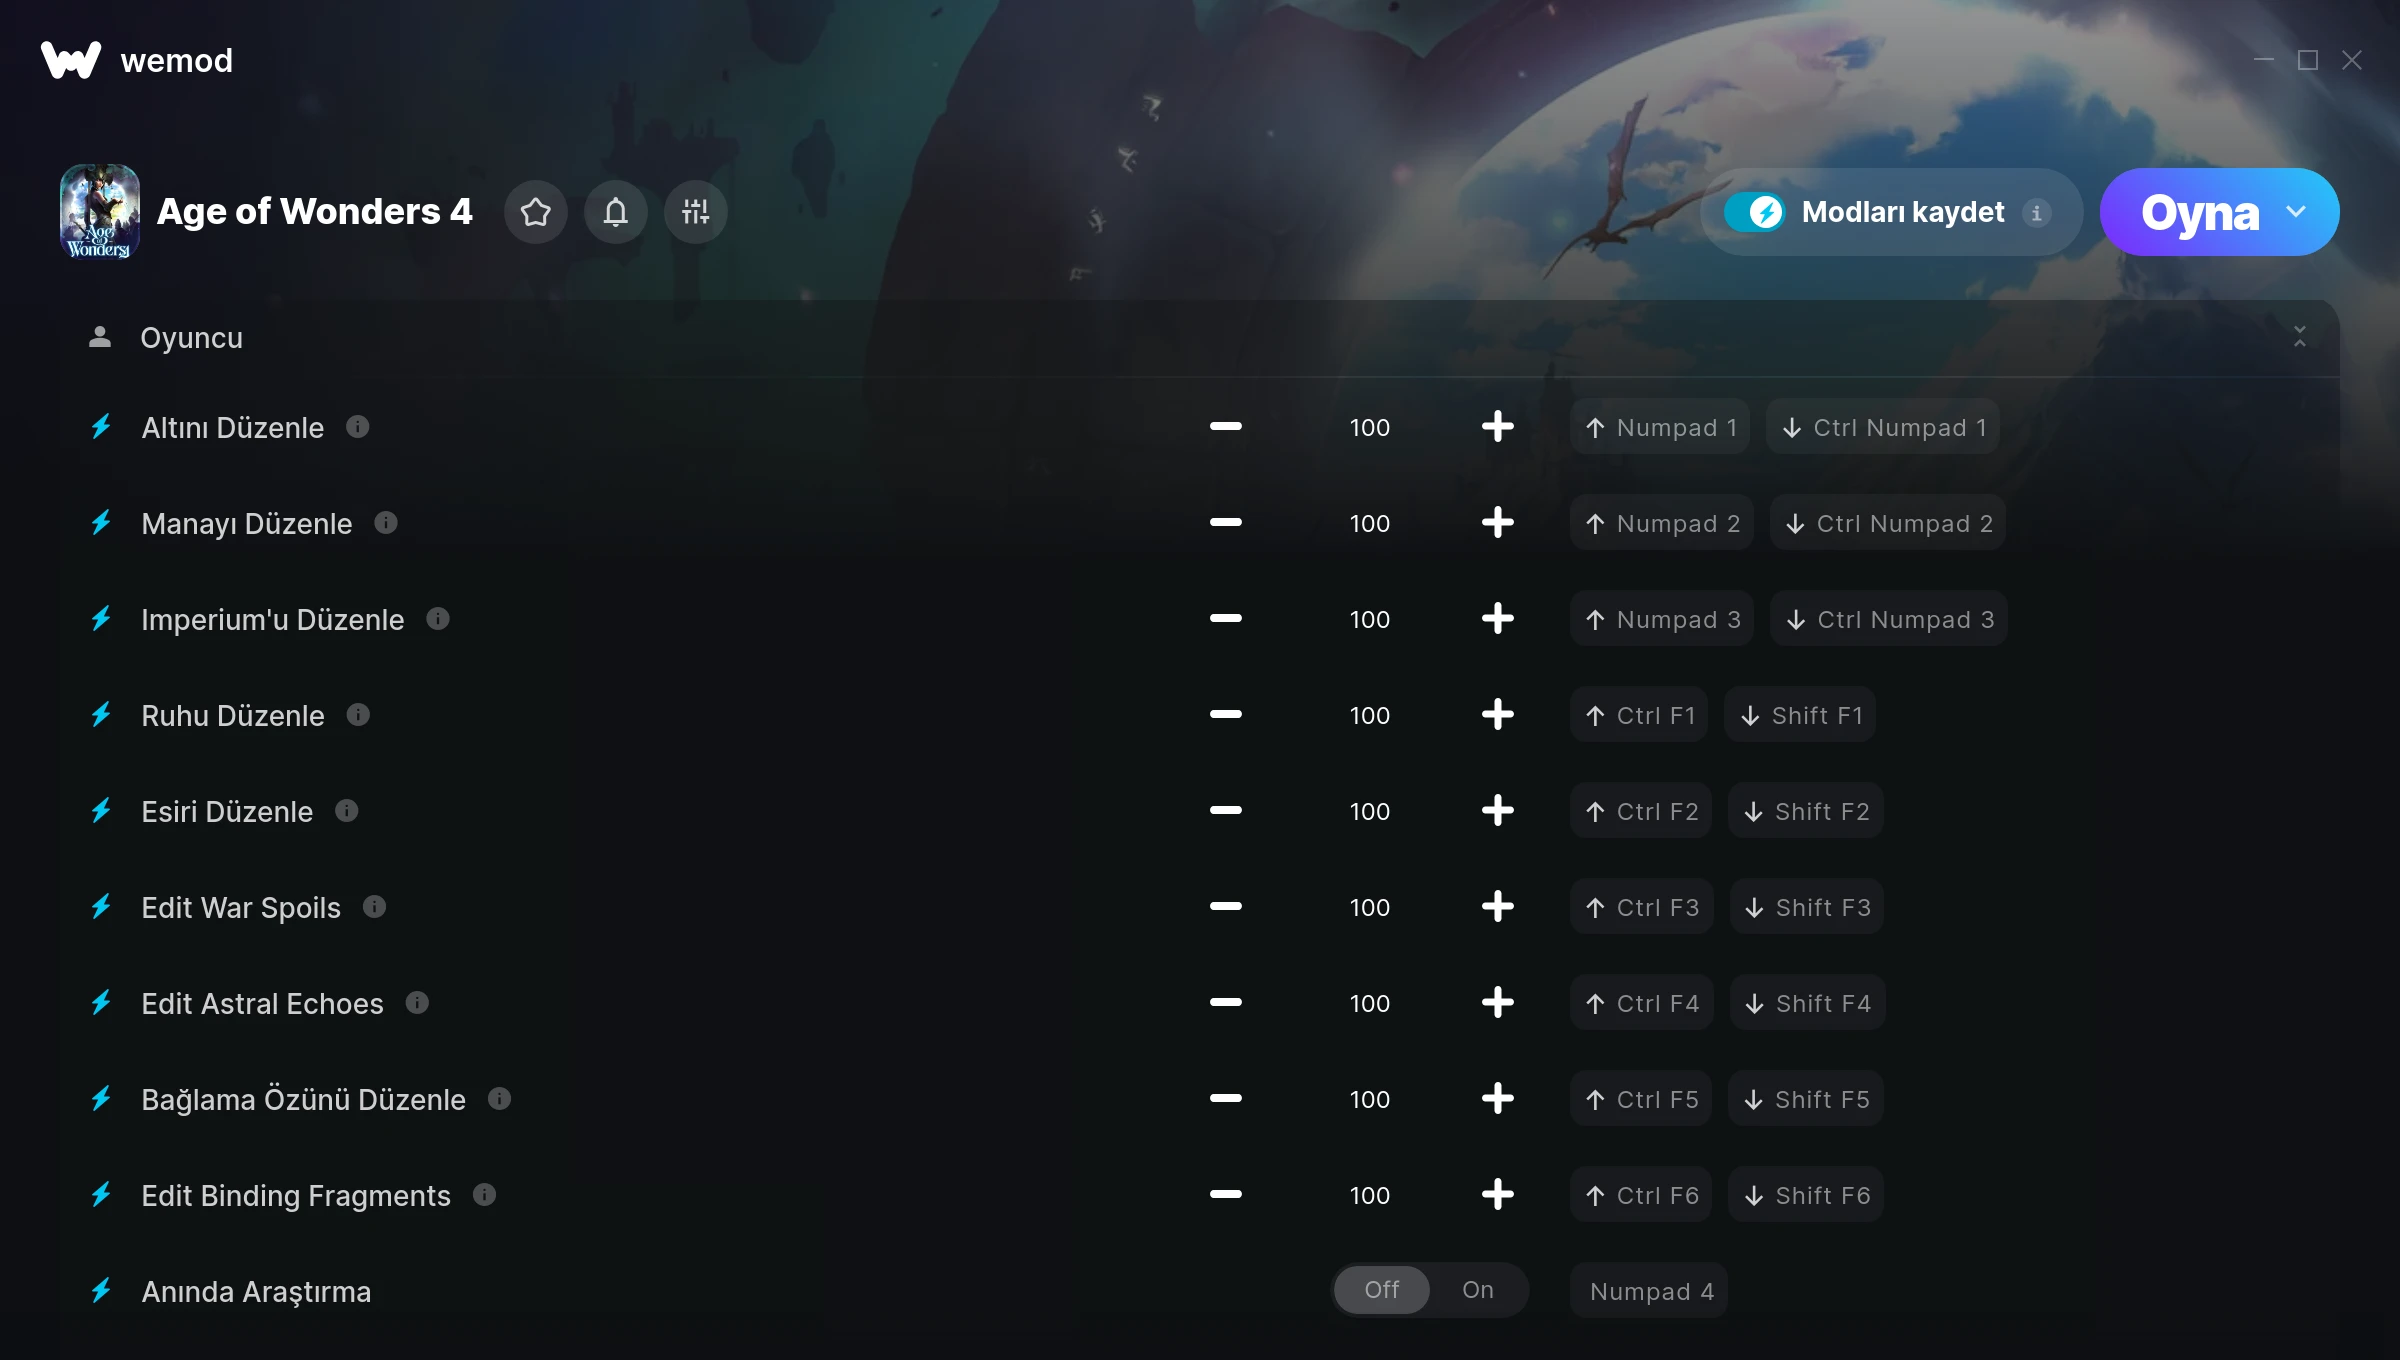
Task: Click the Age of Wonders 4 game thumbnail
Action: pos(100,212)
